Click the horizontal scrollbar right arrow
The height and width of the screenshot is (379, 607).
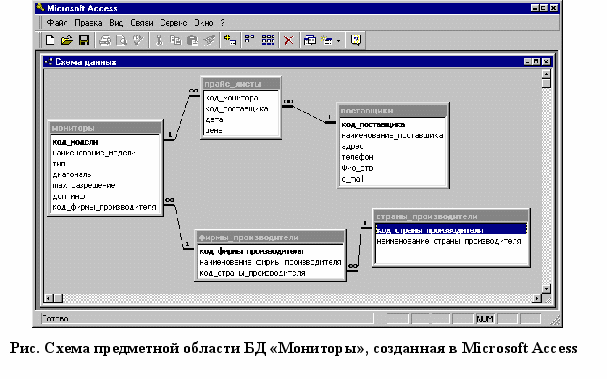pyautogui.click(x=537, y=298)
